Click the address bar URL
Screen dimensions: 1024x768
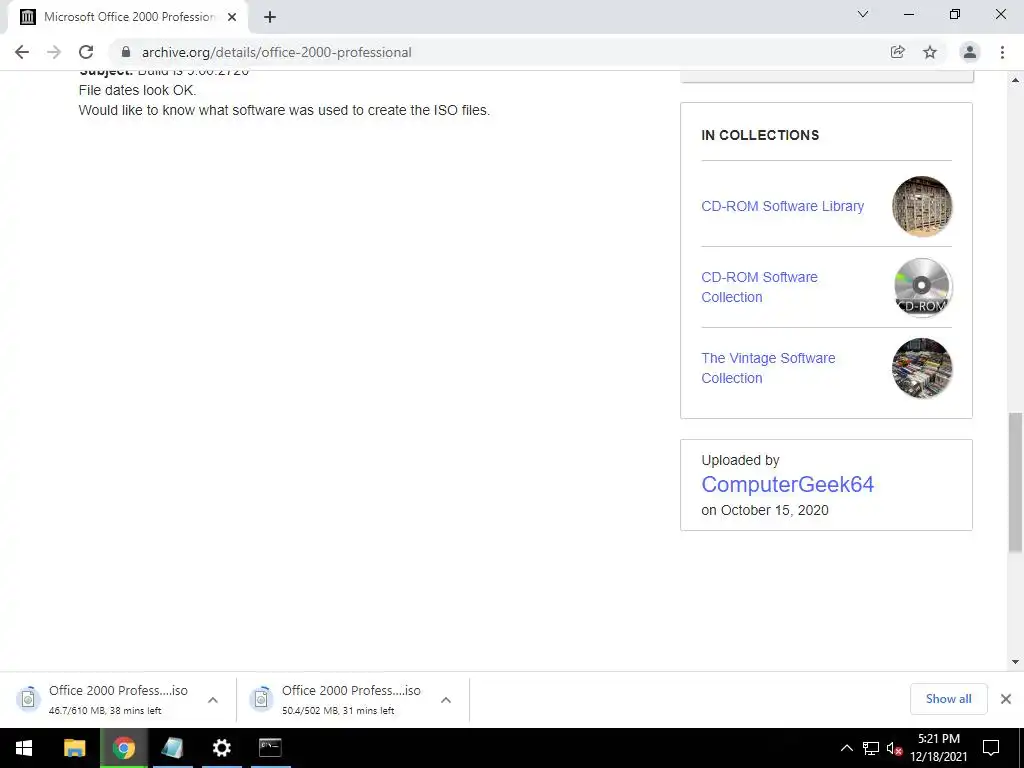(x=277, y=52)
